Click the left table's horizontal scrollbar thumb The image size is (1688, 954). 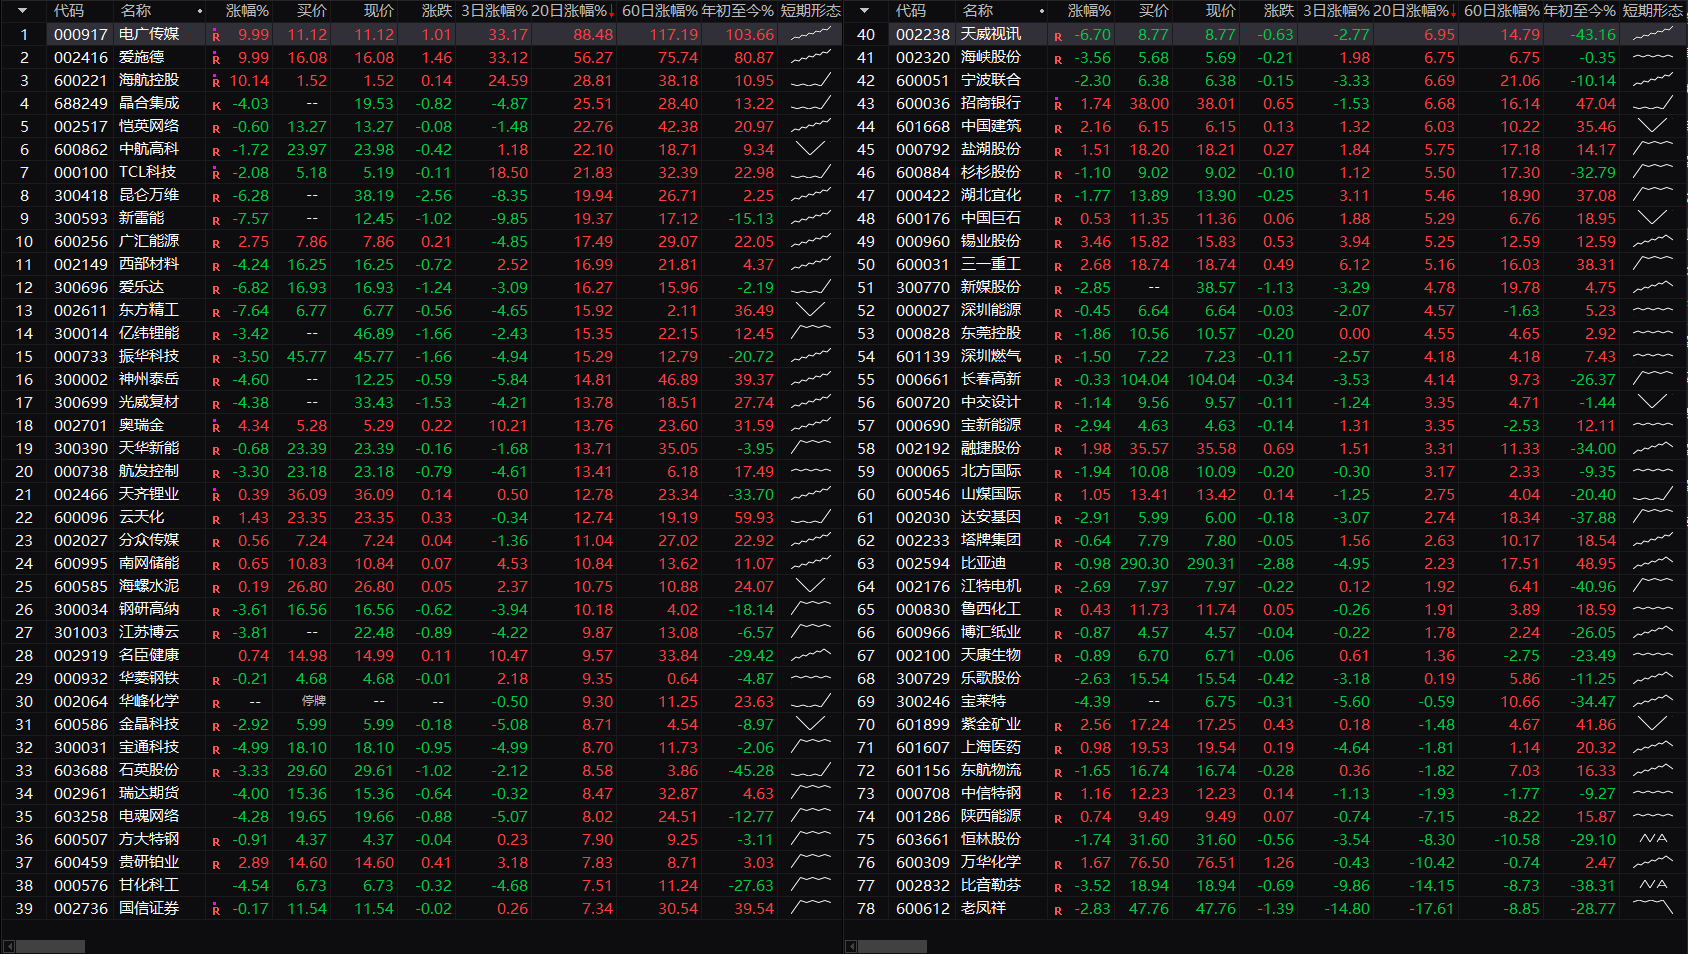tap(50, 946)
